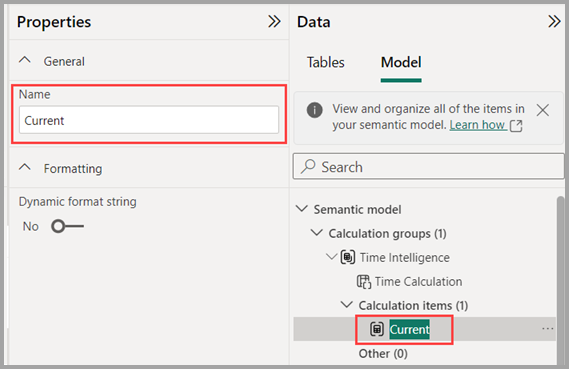This screenshot has width=569, height=369.
Task: Collapse the Calculation items node
Action: (x=347, y=305)
